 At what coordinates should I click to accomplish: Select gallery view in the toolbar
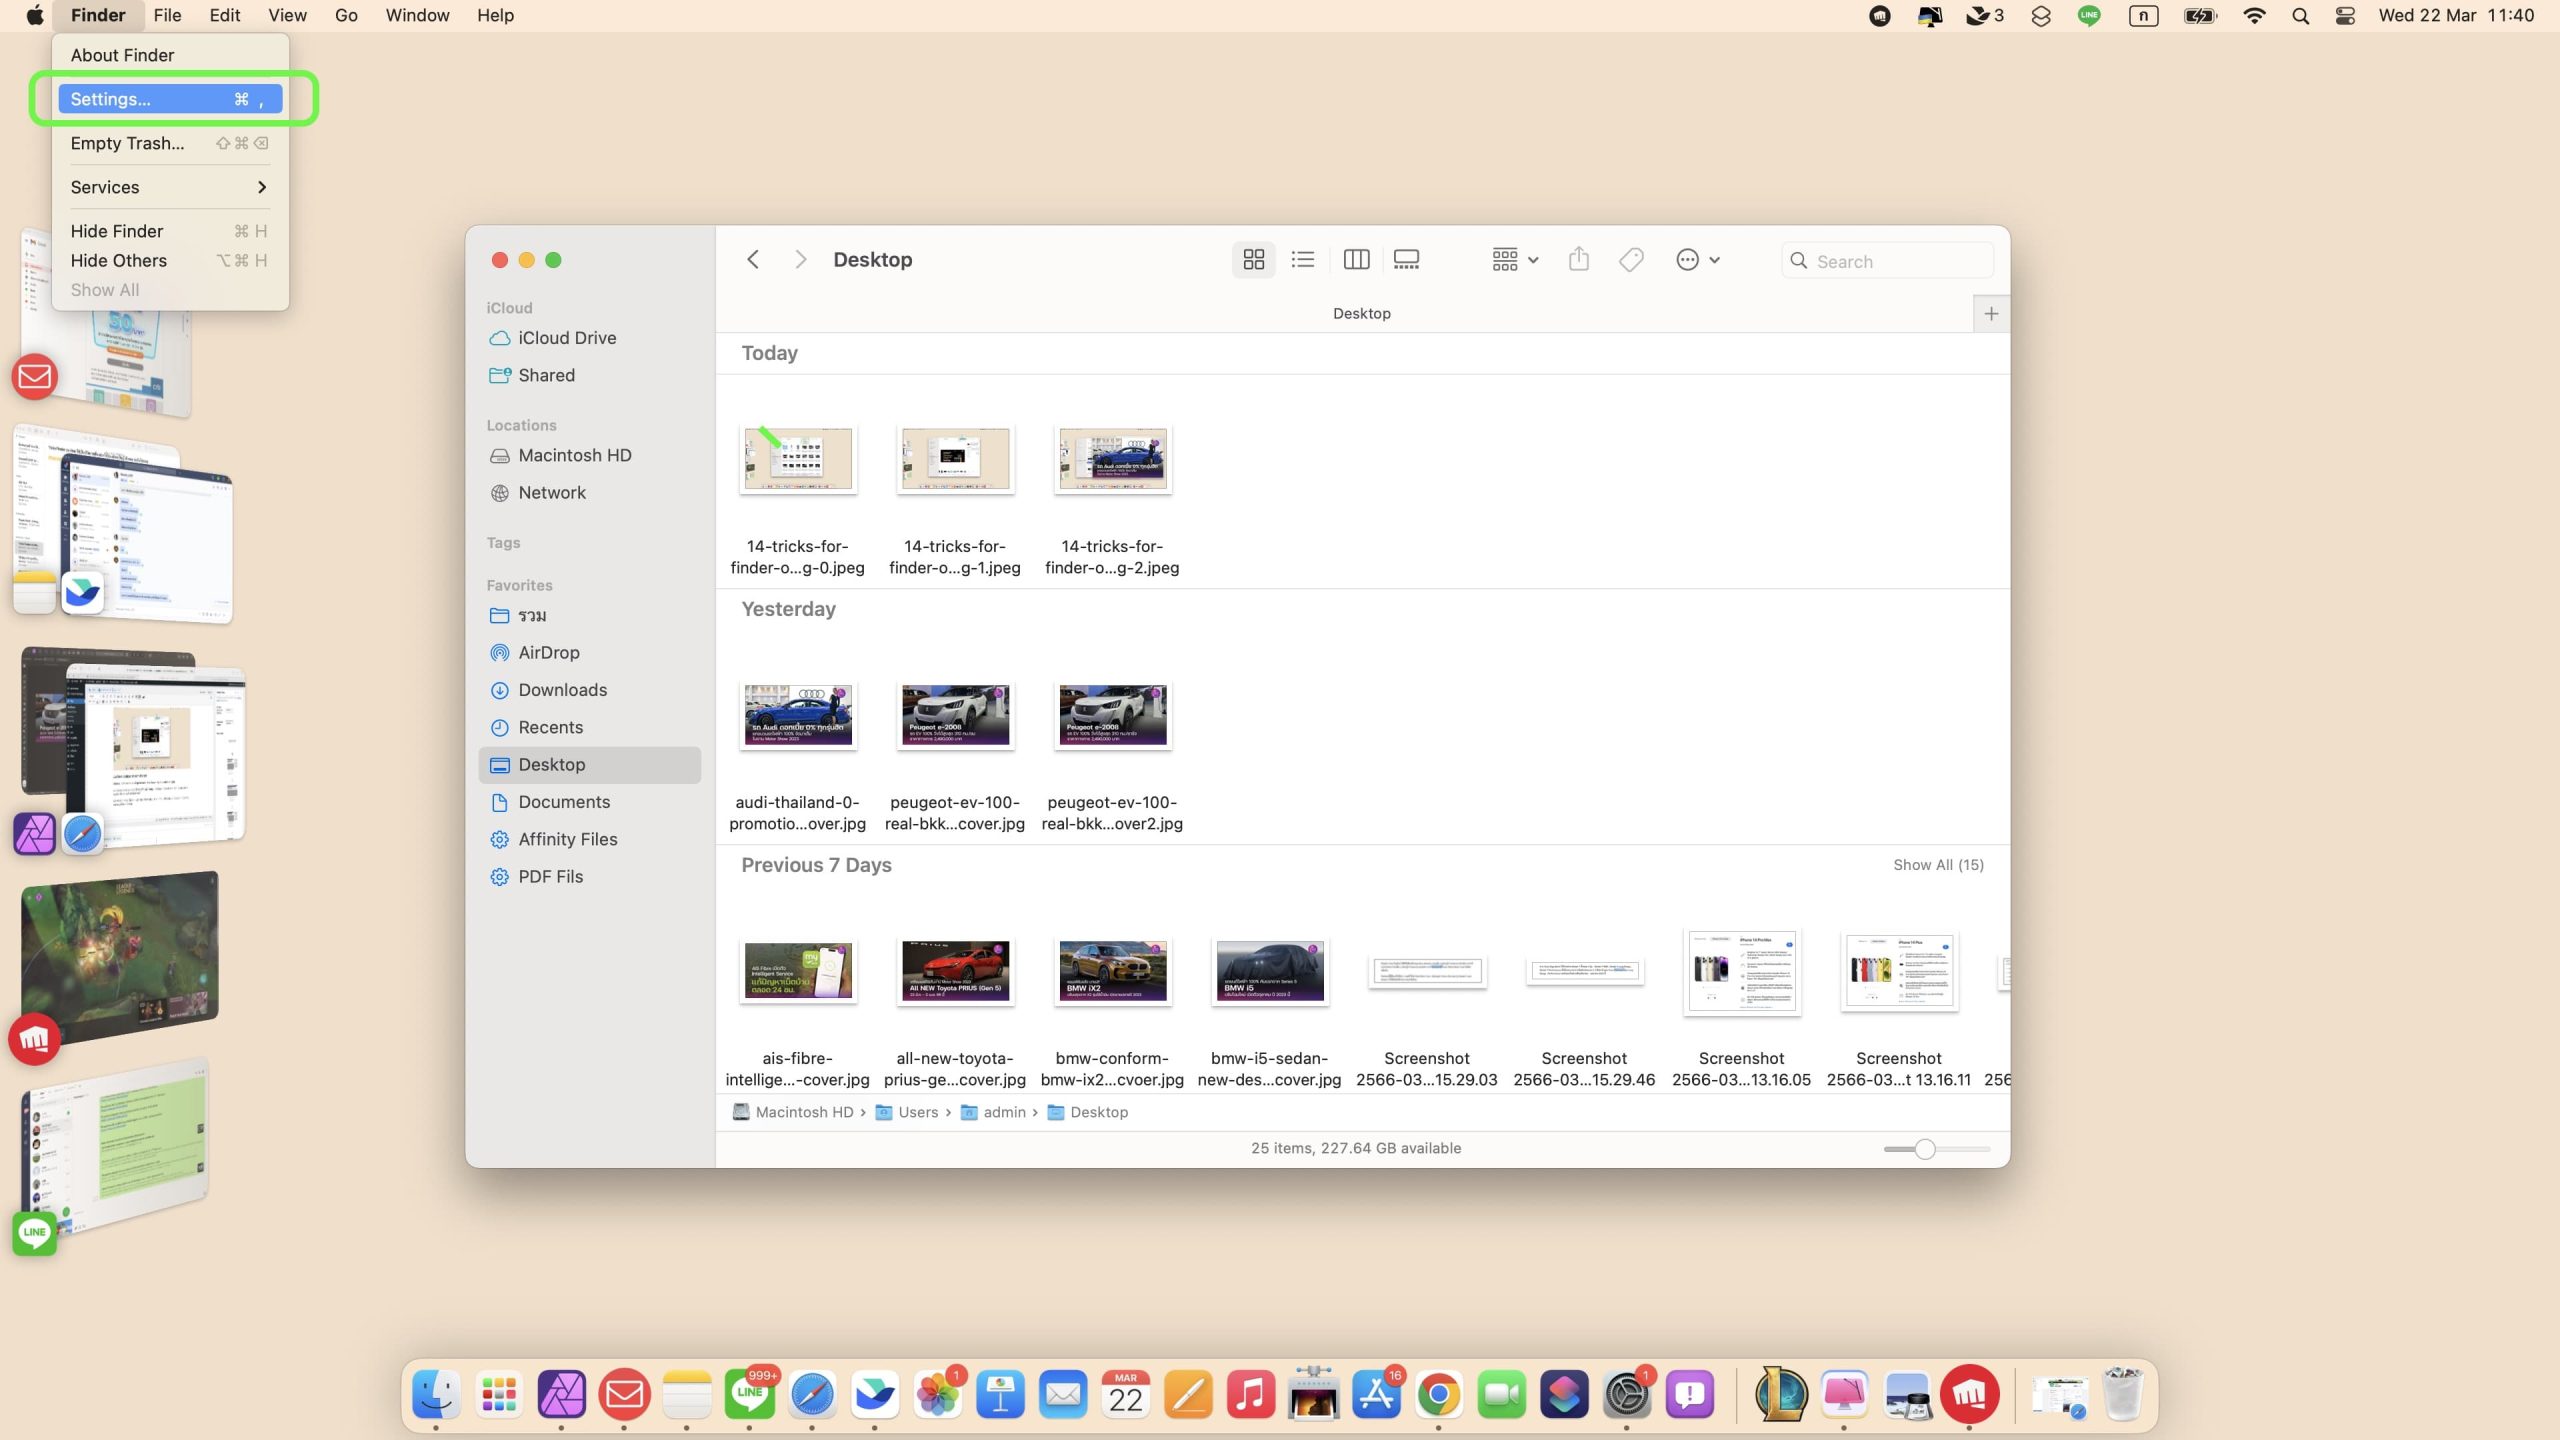coord(1406,260)
